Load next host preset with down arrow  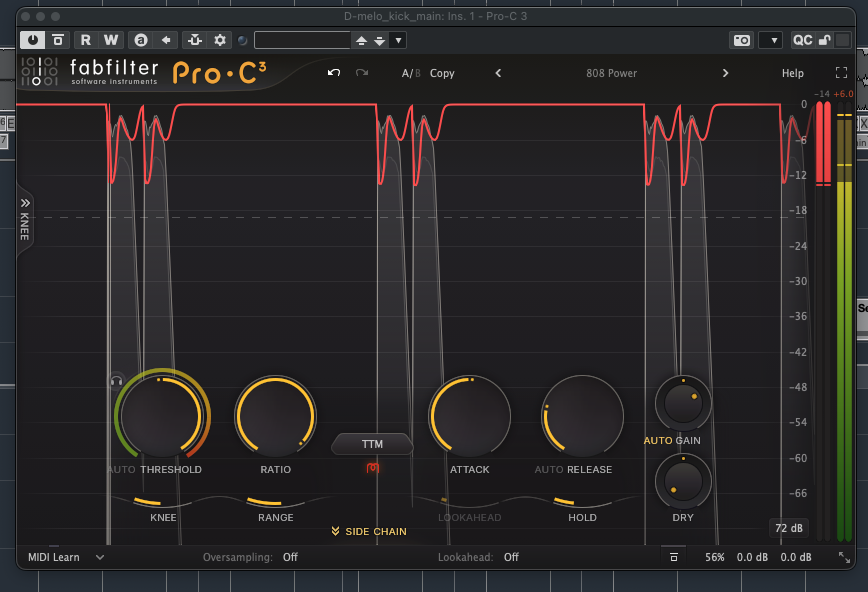[x=379, y=40]
